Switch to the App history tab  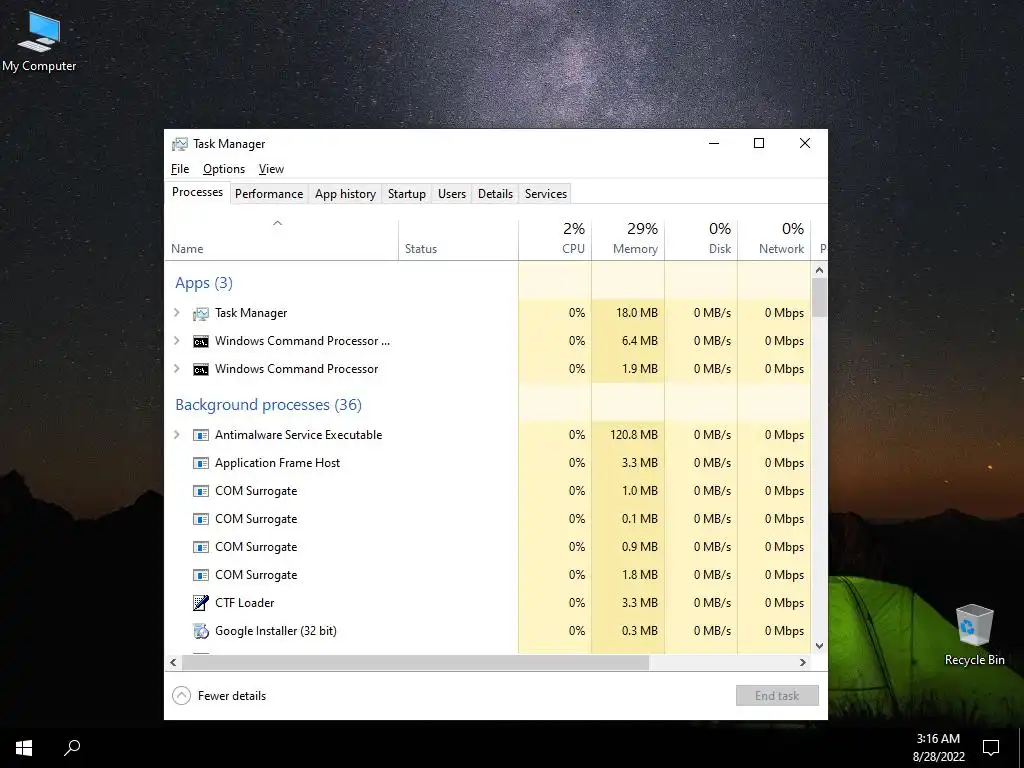tap(345, 194)
